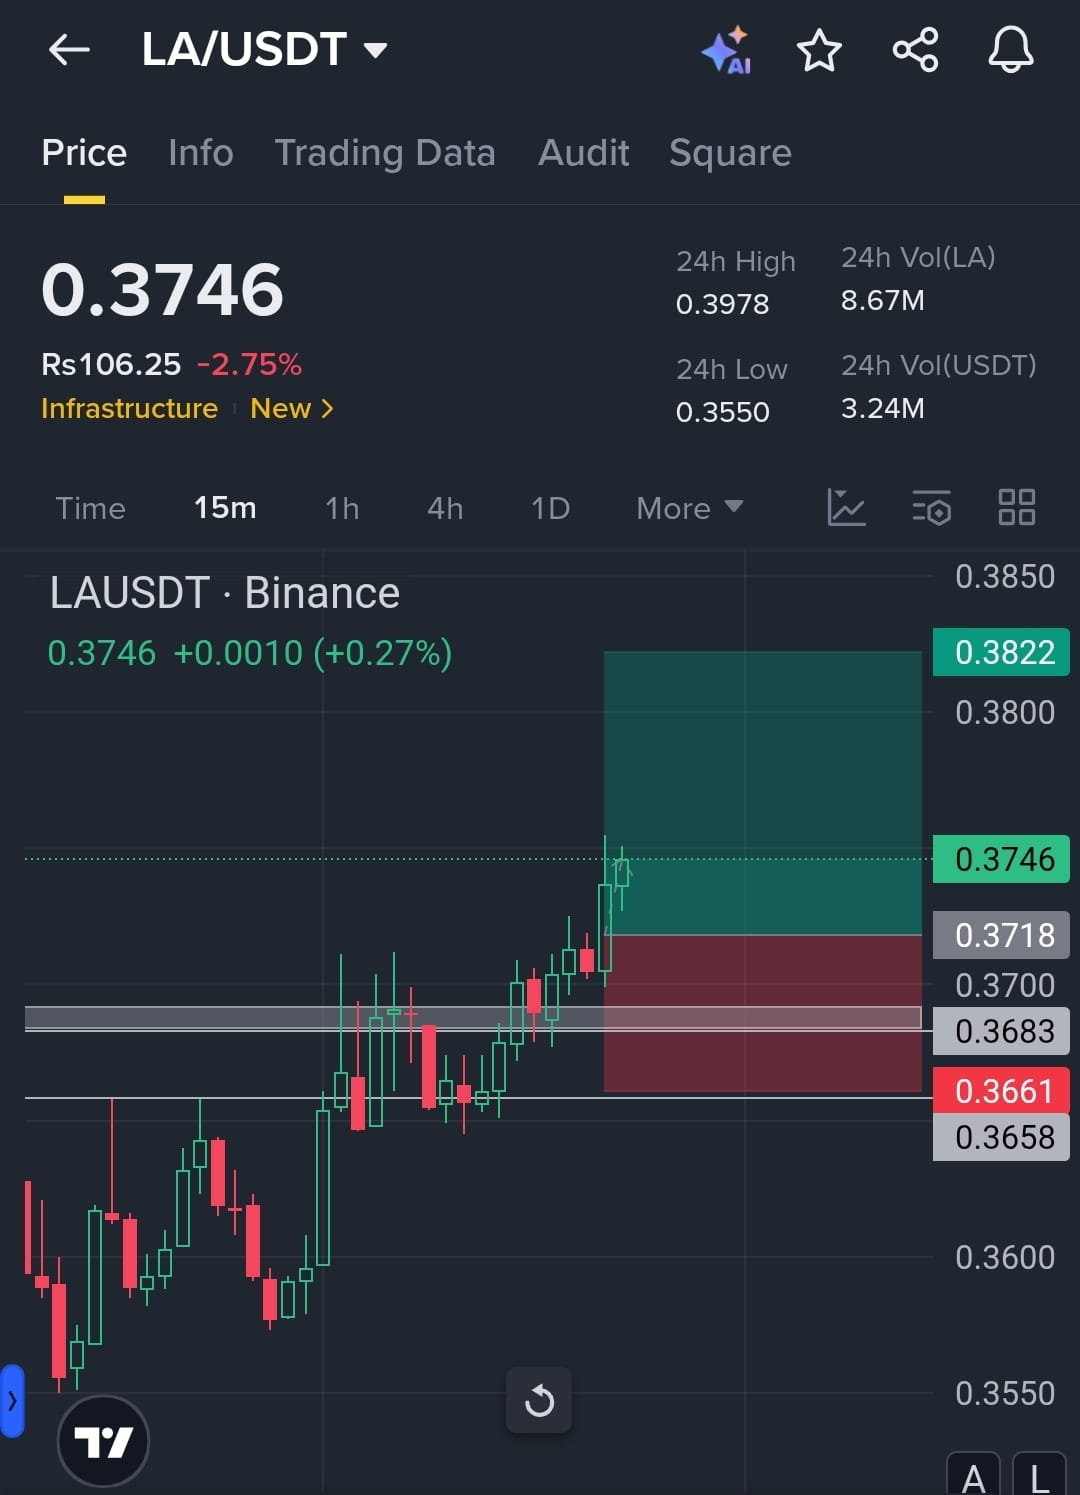The width and height of the screenshot is (1080, 1495).
Task: Open the Trading Data tab
Action: [x=385, y=153]
